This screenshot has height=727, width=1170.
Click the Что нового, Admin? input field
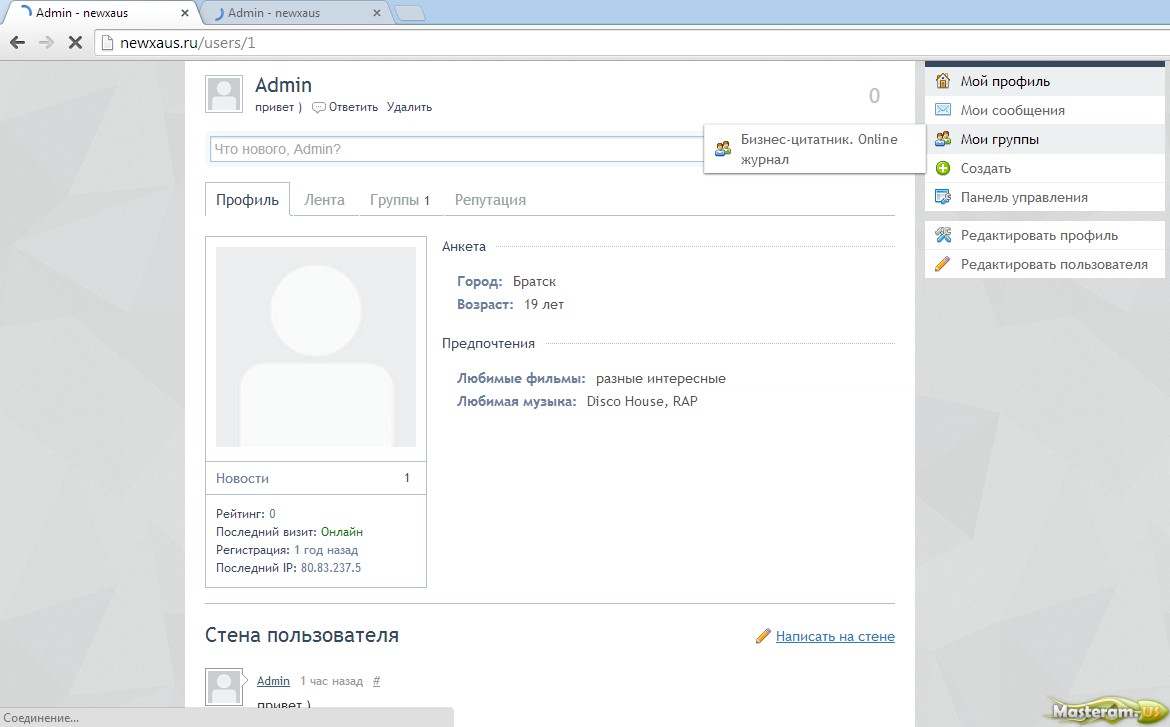point(455,149)
